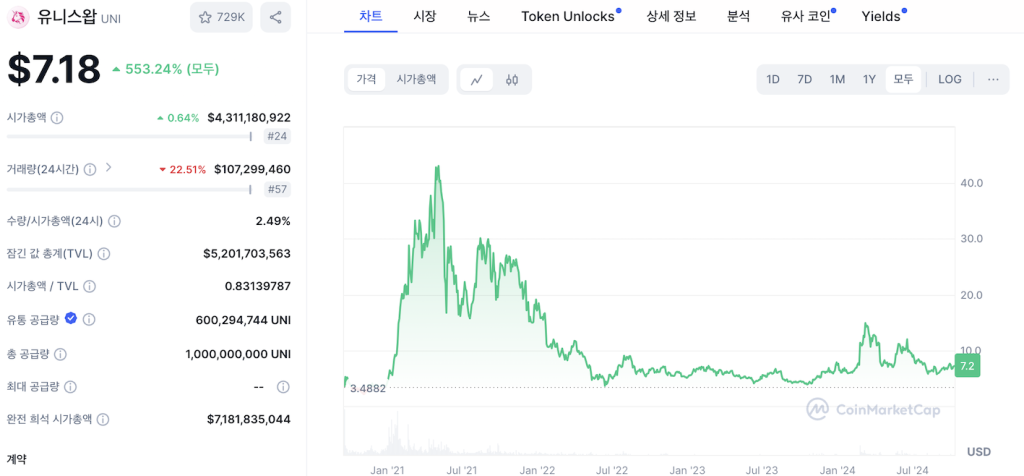Viewport: 1024px width, 476px height.
Task: Set chart range to 7D
Action: [805, 80]
